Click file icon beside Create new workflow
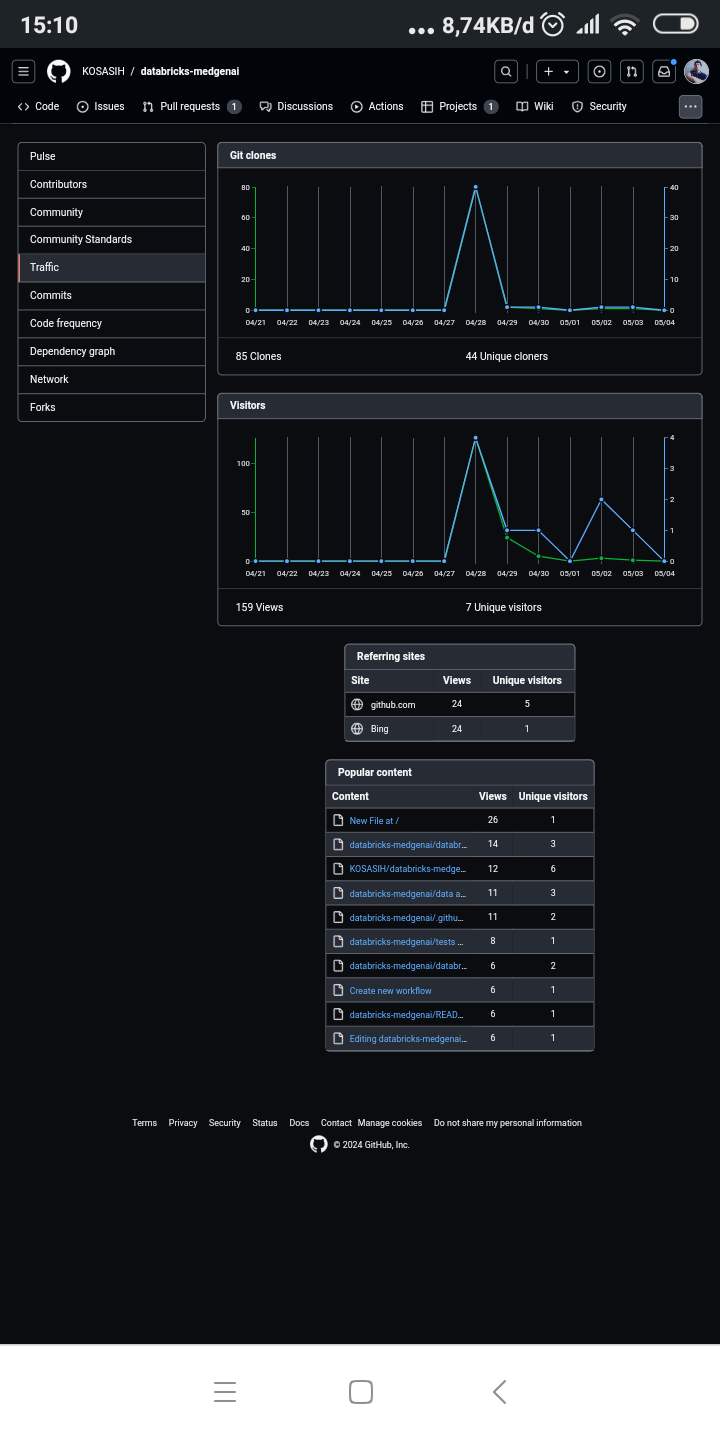The width and height of the screenshot is (720, 1440). [x=338, y=990]
